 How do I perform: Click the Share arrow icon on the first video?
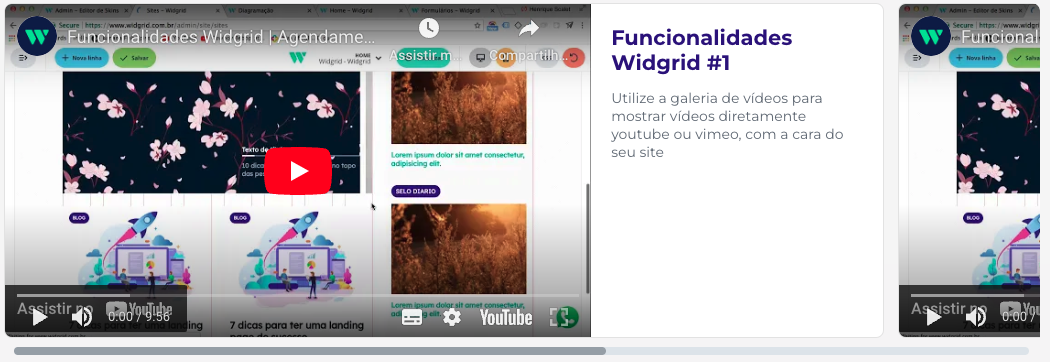529,28
